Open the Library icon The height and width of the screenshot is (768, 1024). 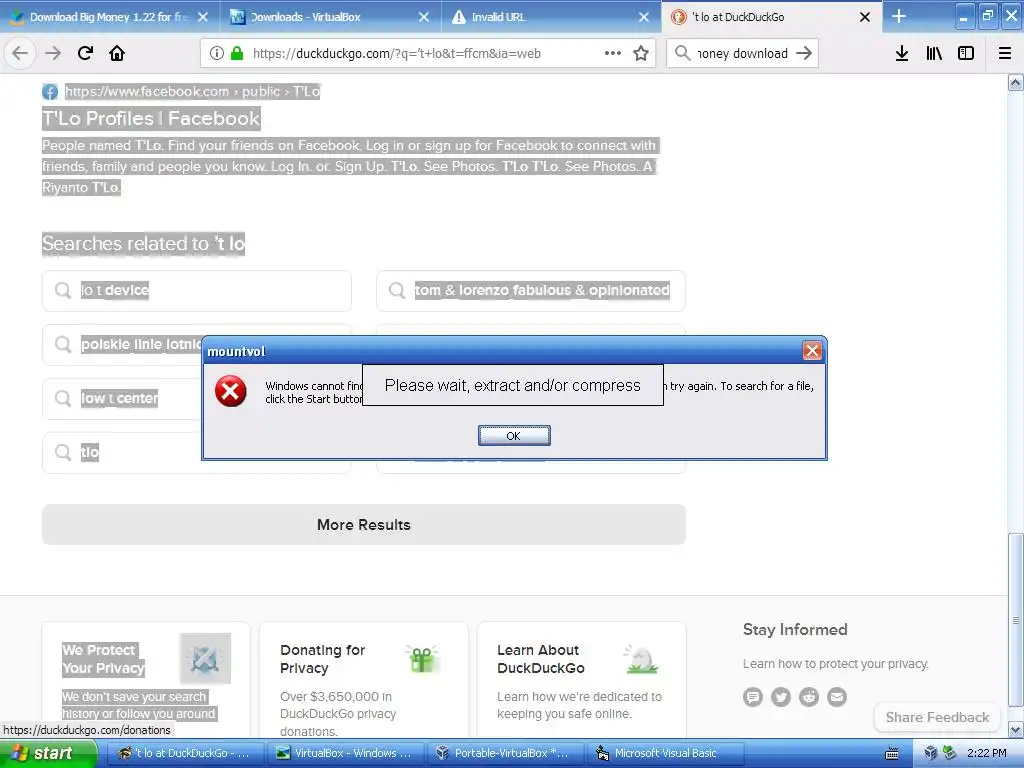(934, 53)
